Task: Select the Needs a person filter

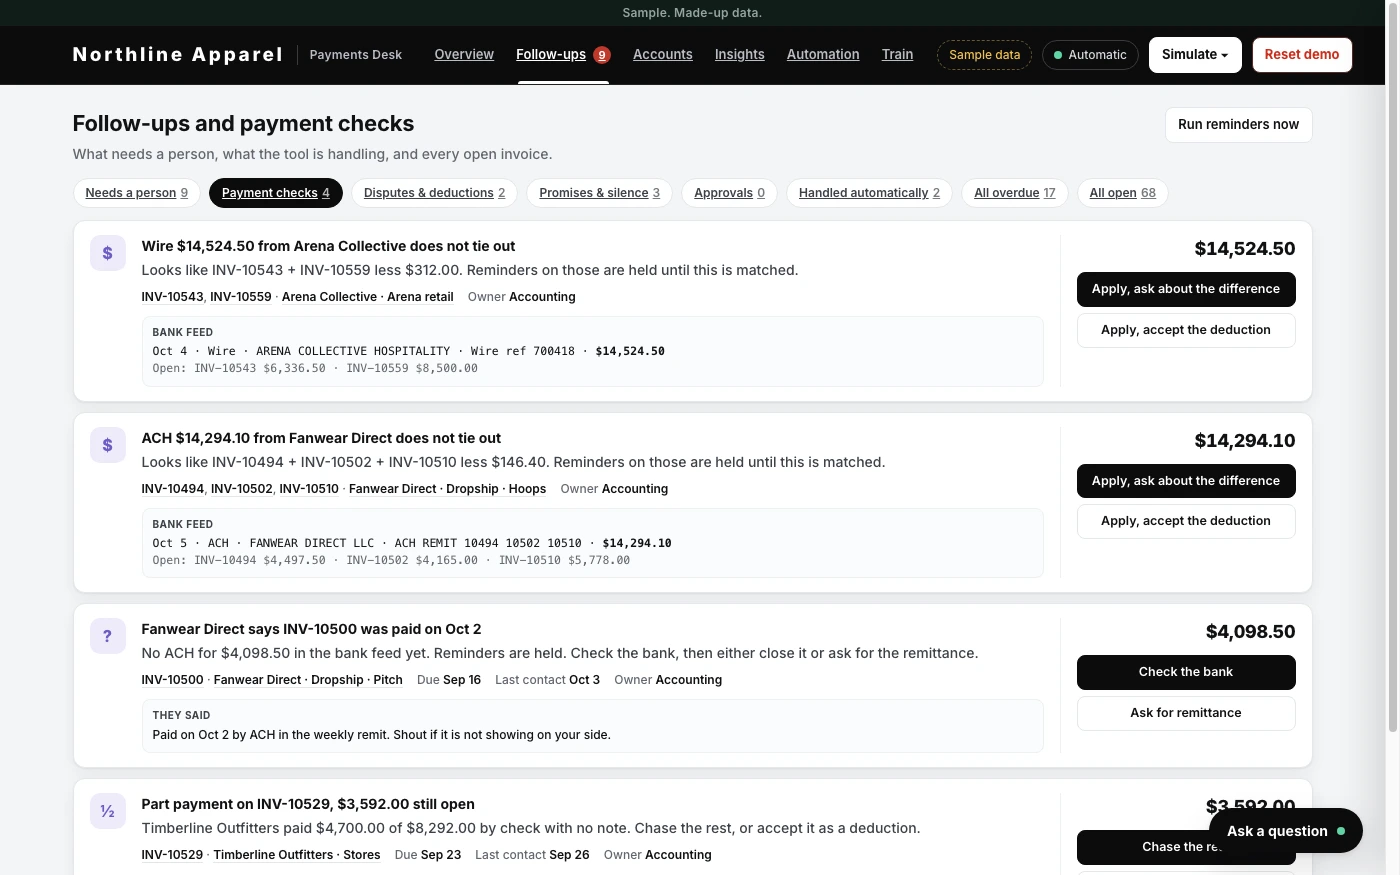Action: (x=137, y=193)
